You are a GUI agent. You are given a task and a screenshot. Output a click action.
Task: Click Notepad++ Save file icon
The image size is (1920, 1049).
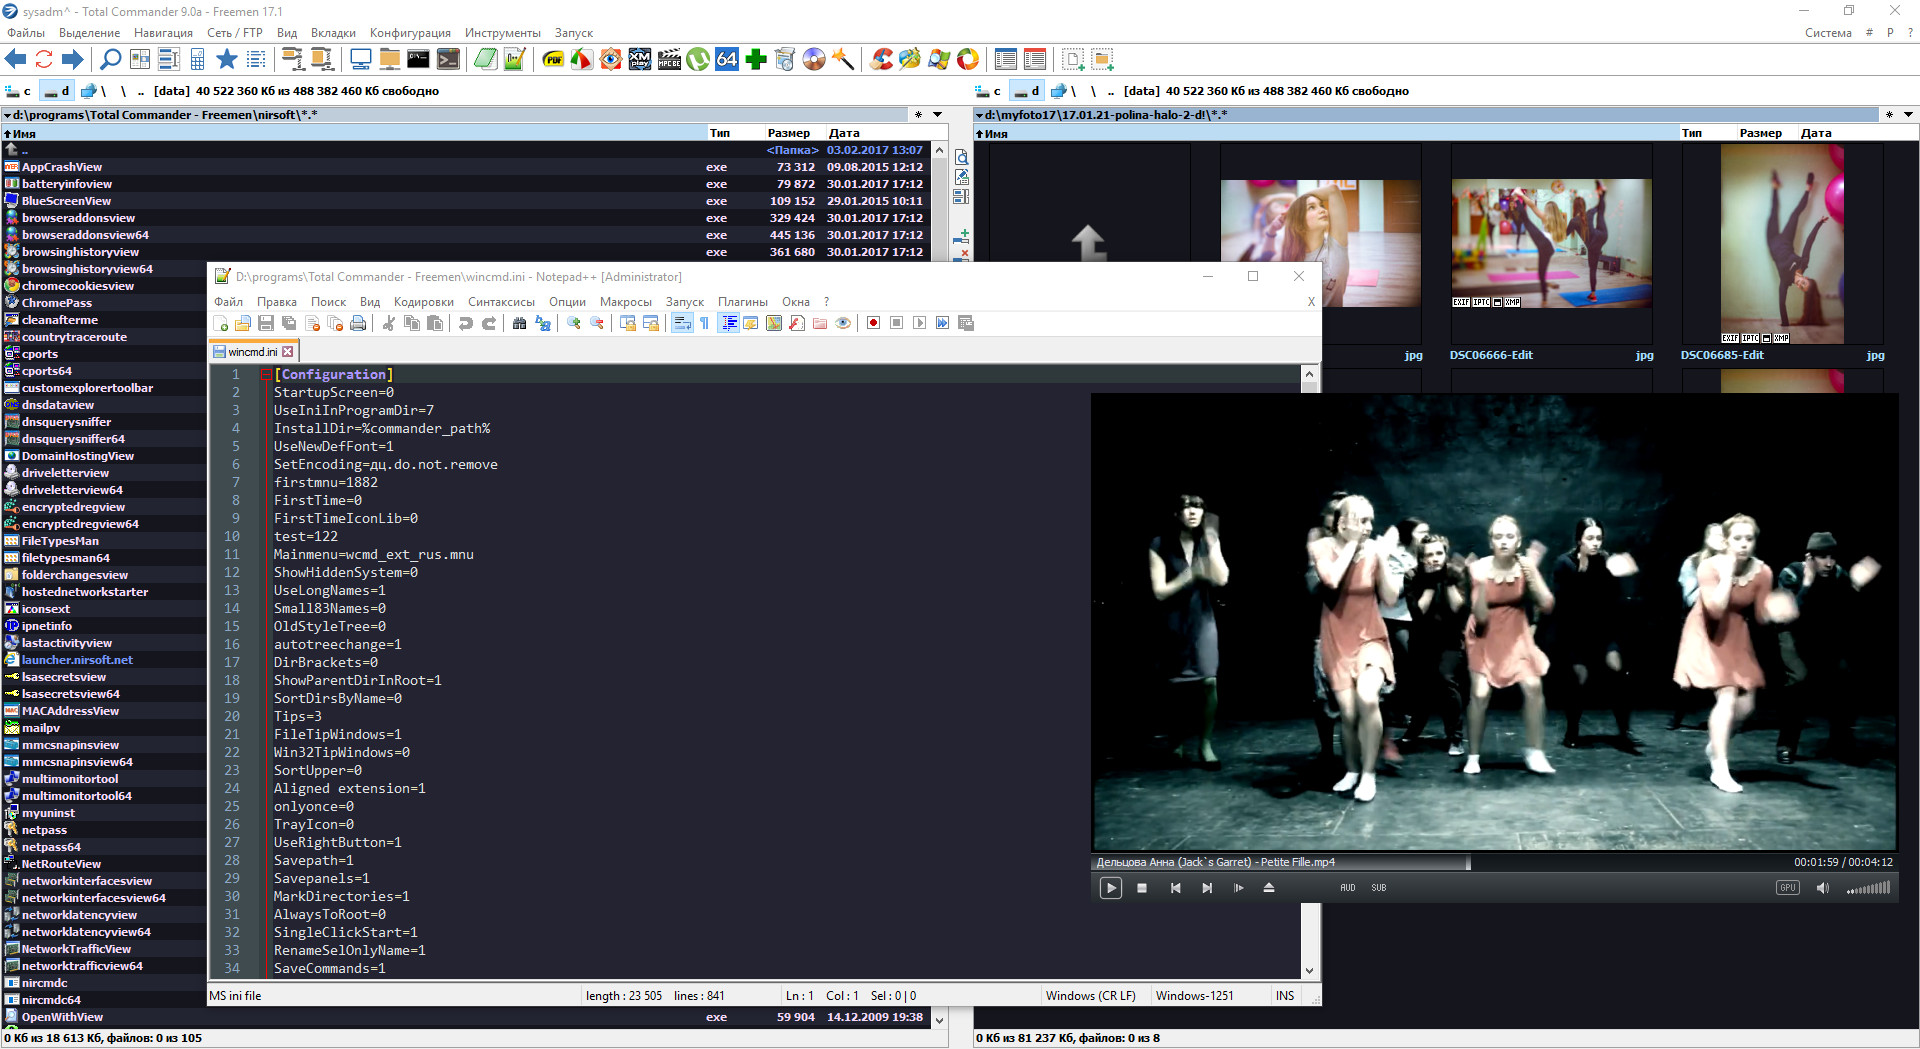tap(266, 323)
